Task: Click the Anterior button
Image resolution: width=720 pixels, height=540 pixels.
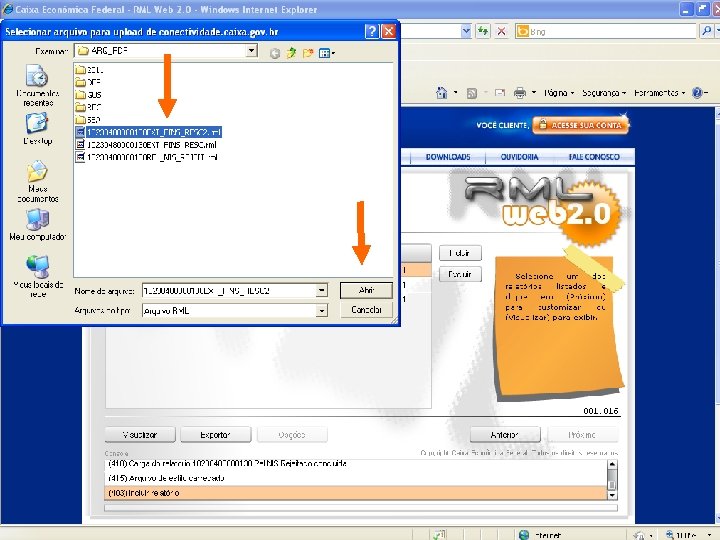Action: (x=505, y=434)
